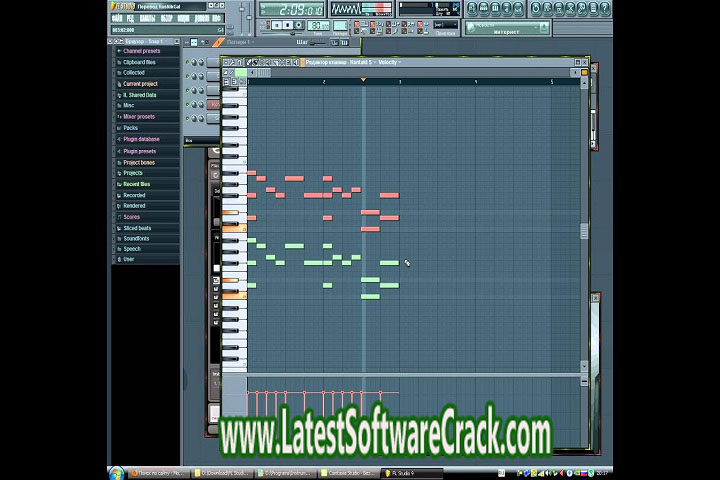Open the Обзор (View) menu
The image size is (720, 480).
pos(166,18)
